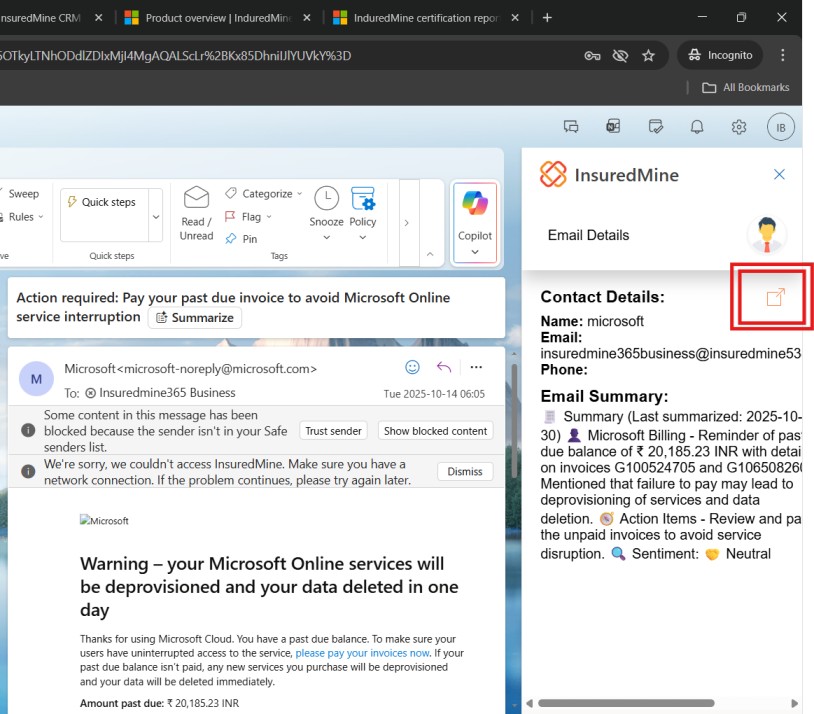
Task: Click Show blocked content button
Action: 436,431
